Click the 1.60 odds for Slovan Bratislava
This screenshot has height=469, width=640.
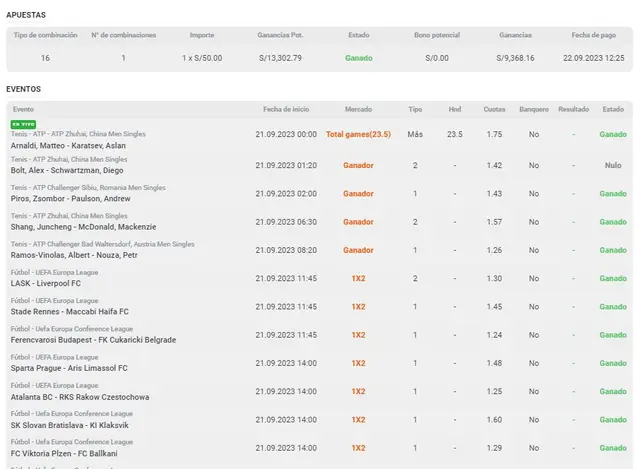pyautogui.click(x=493, y=419)
